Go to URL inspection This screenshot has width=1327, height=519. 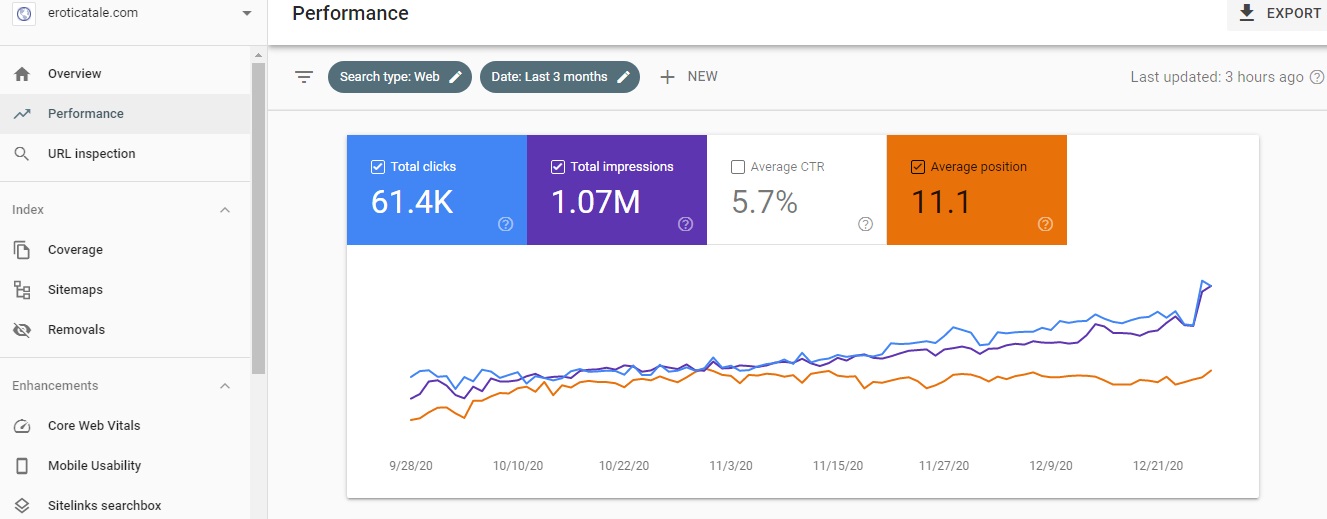coord(91,154)
